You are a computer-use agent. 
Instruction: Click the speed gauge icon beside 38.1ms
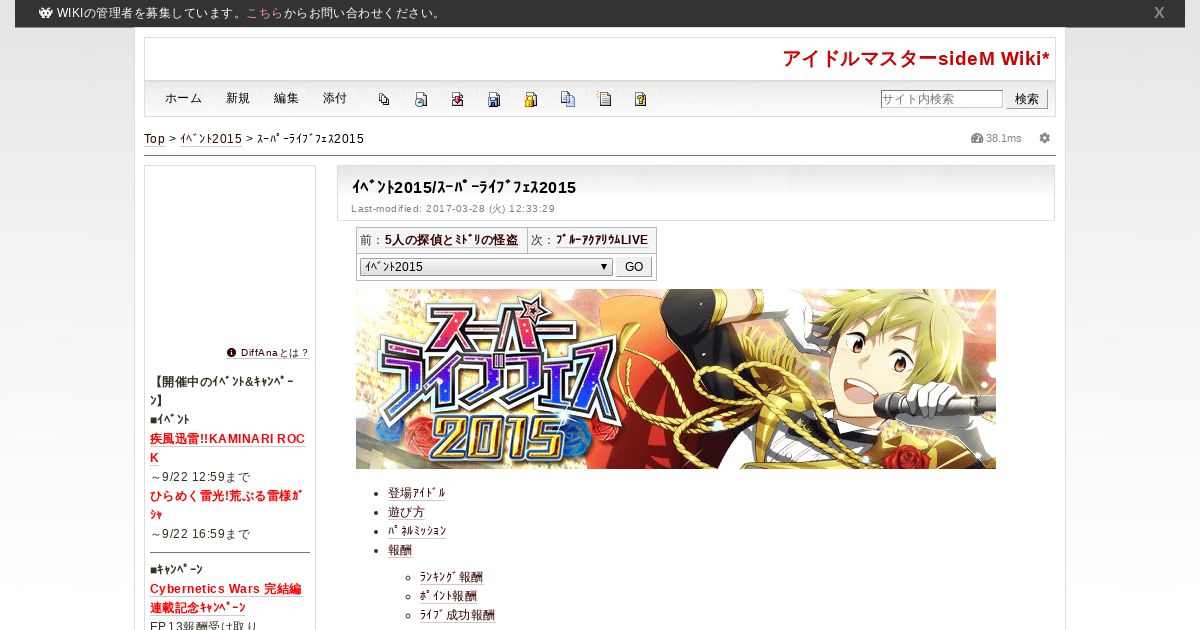tap(977, 138)
